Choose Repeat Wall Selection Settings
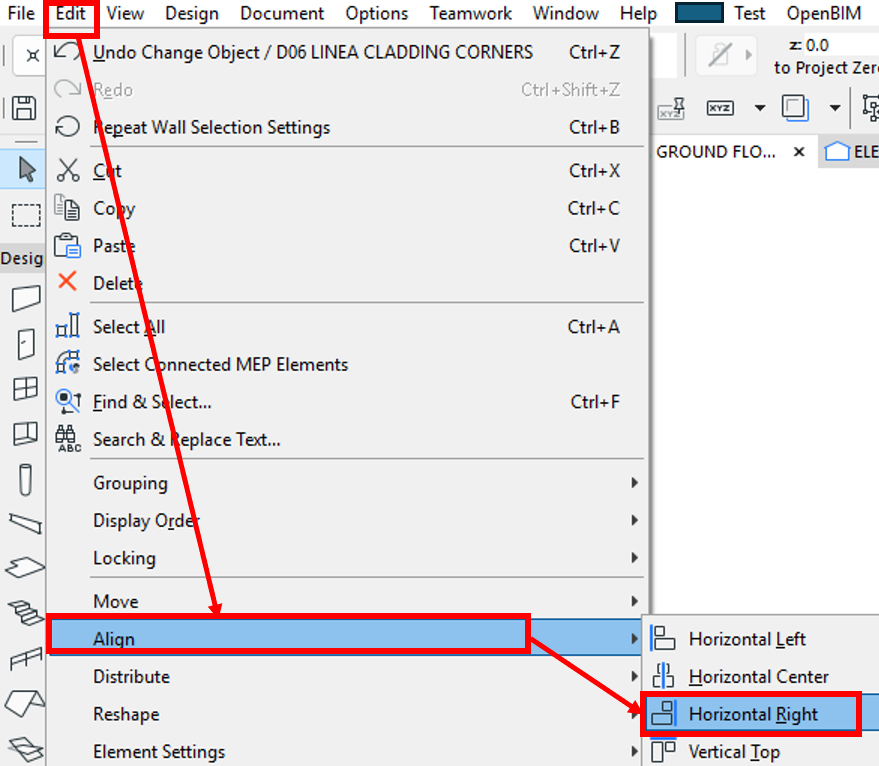This screenshot has height=766, width=879. pyautogui.click(x=348, y=127)
